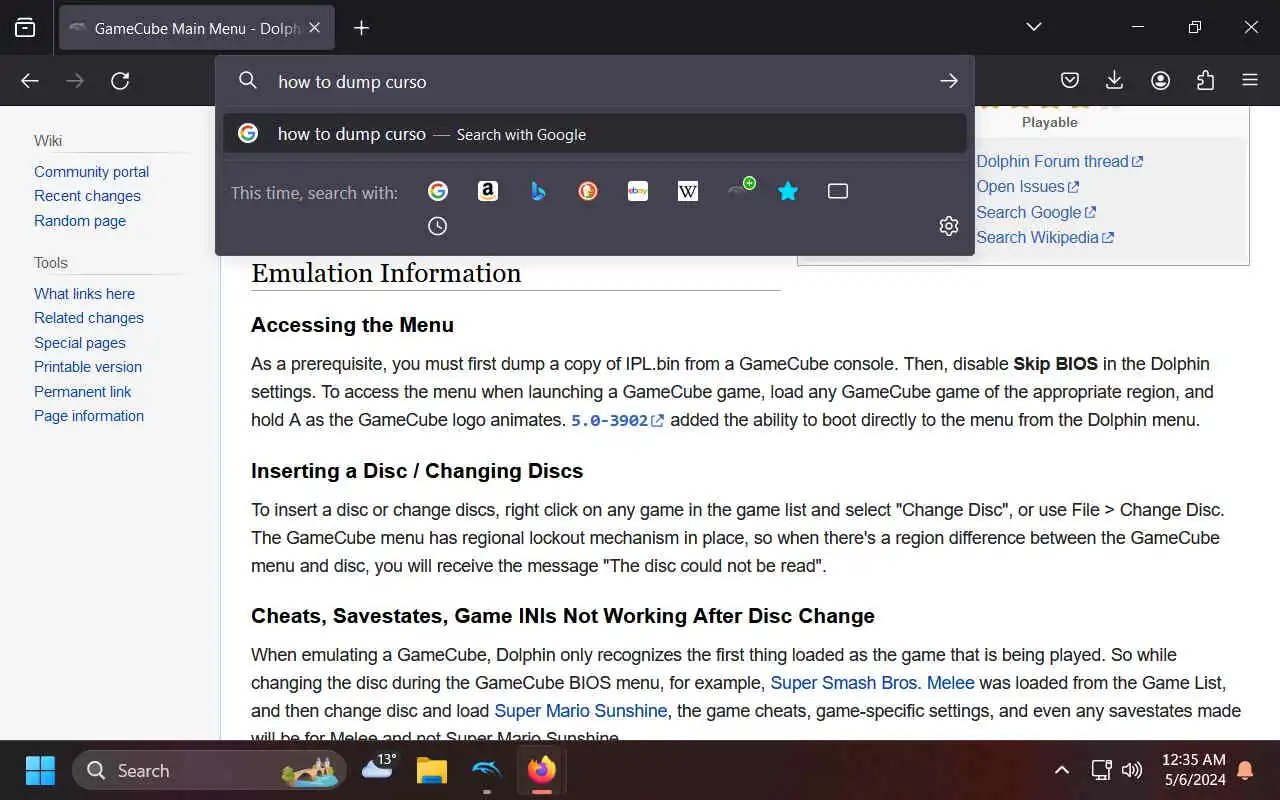Viewport: 1280px width, 800px height.
Task: Open the Open Issues link
Action: point(1028,187)
